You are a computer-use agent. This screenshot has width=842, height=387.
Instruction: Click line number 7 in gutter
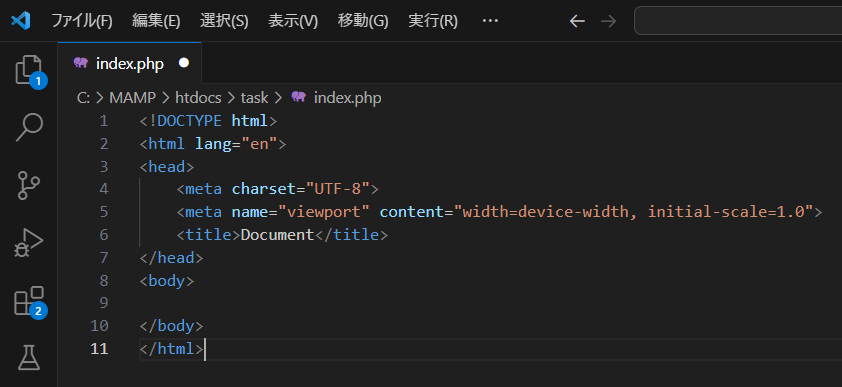103,258
